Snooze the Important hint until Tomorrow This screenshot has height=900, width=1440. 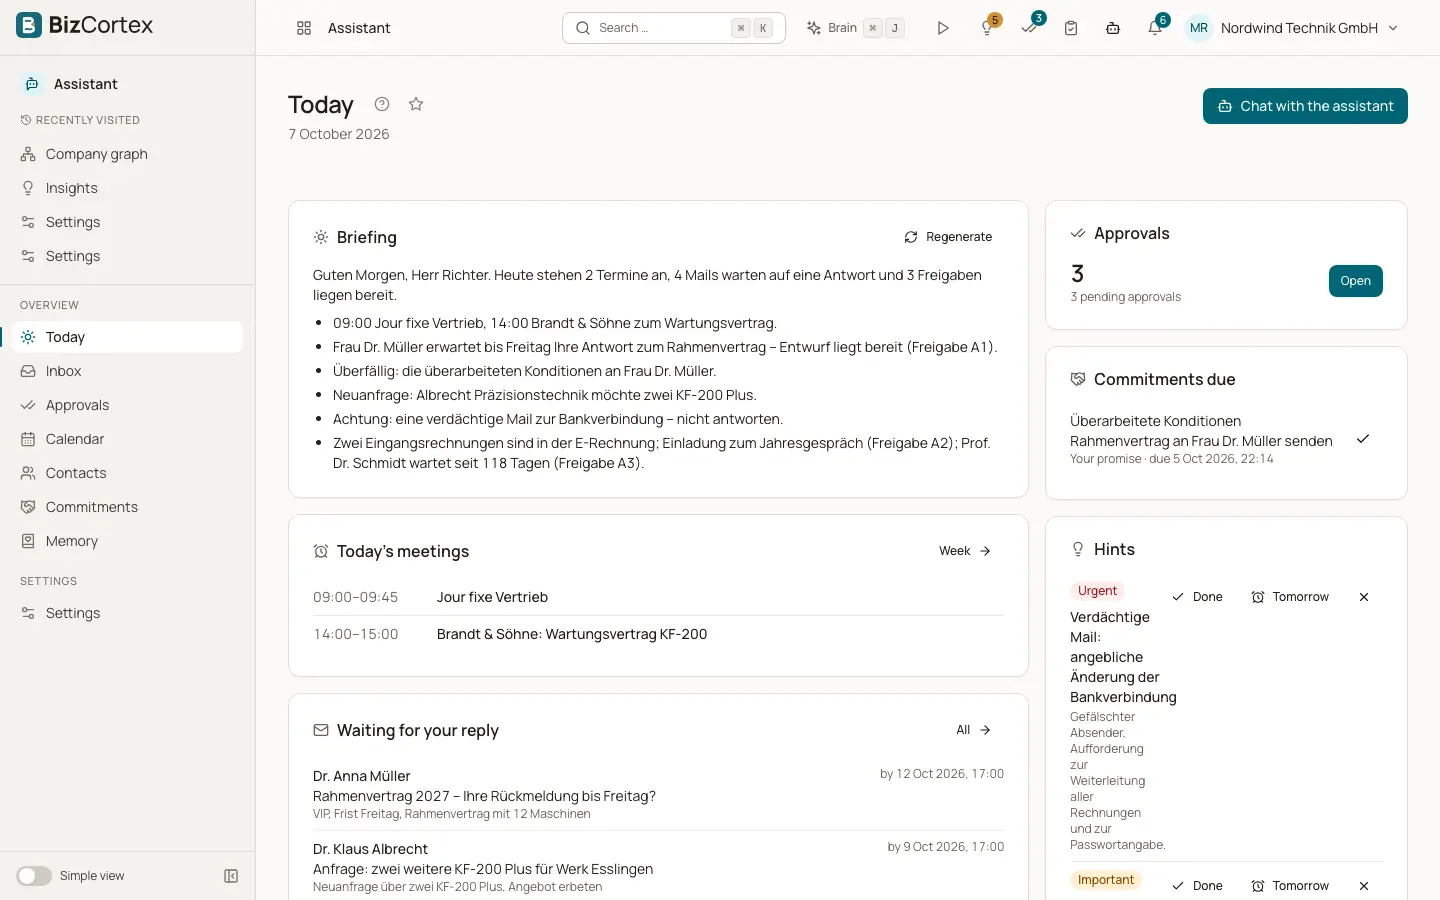(x=1290, y=886)
